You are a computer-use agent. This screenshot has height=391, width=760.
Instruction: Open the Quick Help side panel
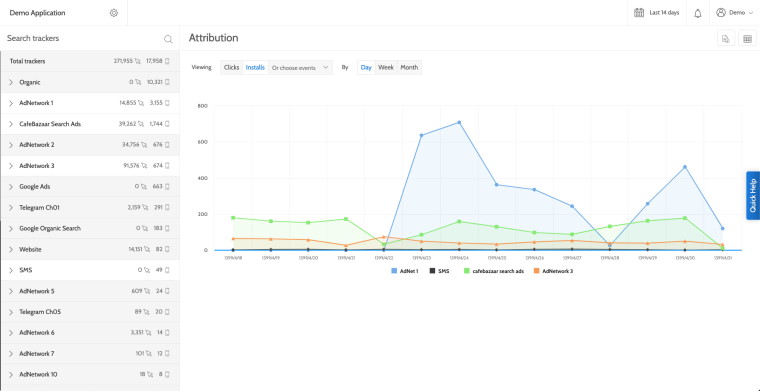tap(753, 195)
